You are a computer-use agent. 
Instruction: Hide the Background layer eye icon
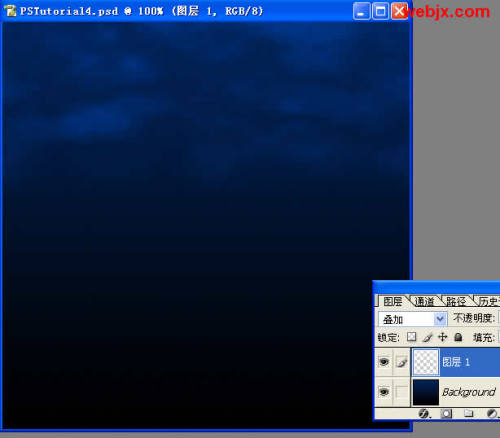click(384, 392)
